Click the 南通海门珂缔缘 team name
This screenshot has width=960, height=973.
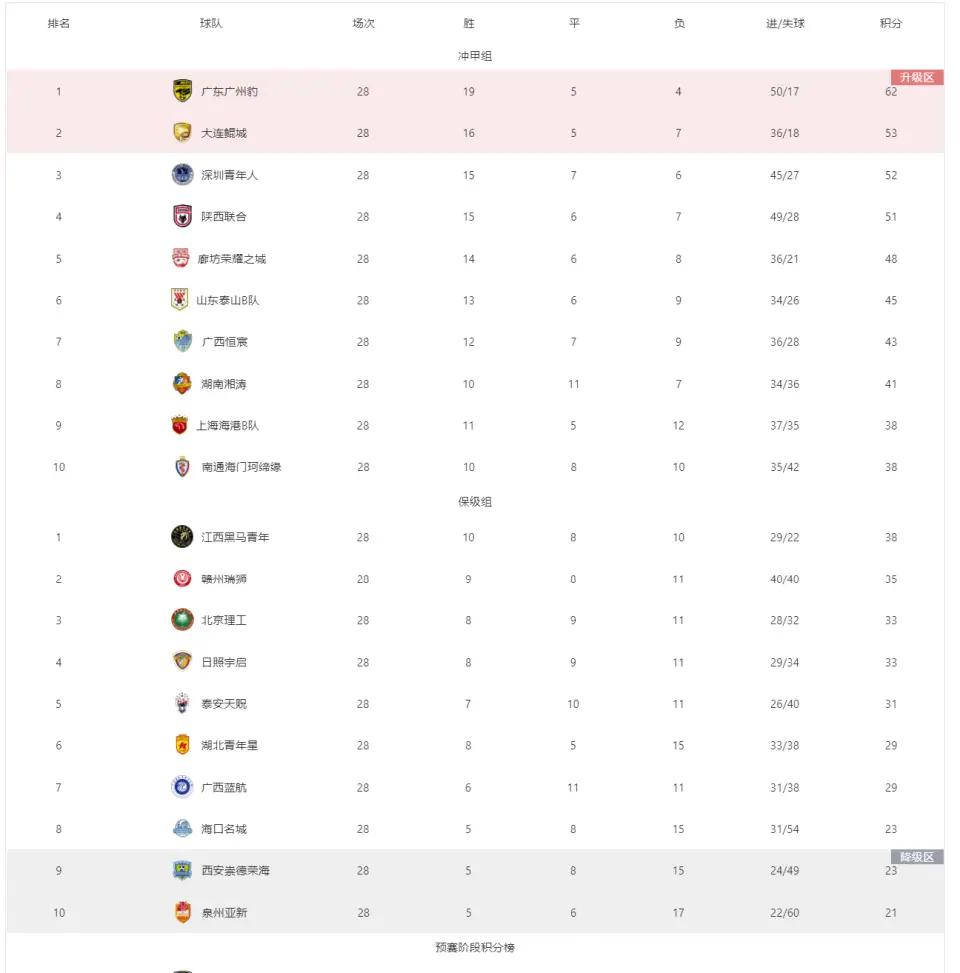click(x=241, y=467)
